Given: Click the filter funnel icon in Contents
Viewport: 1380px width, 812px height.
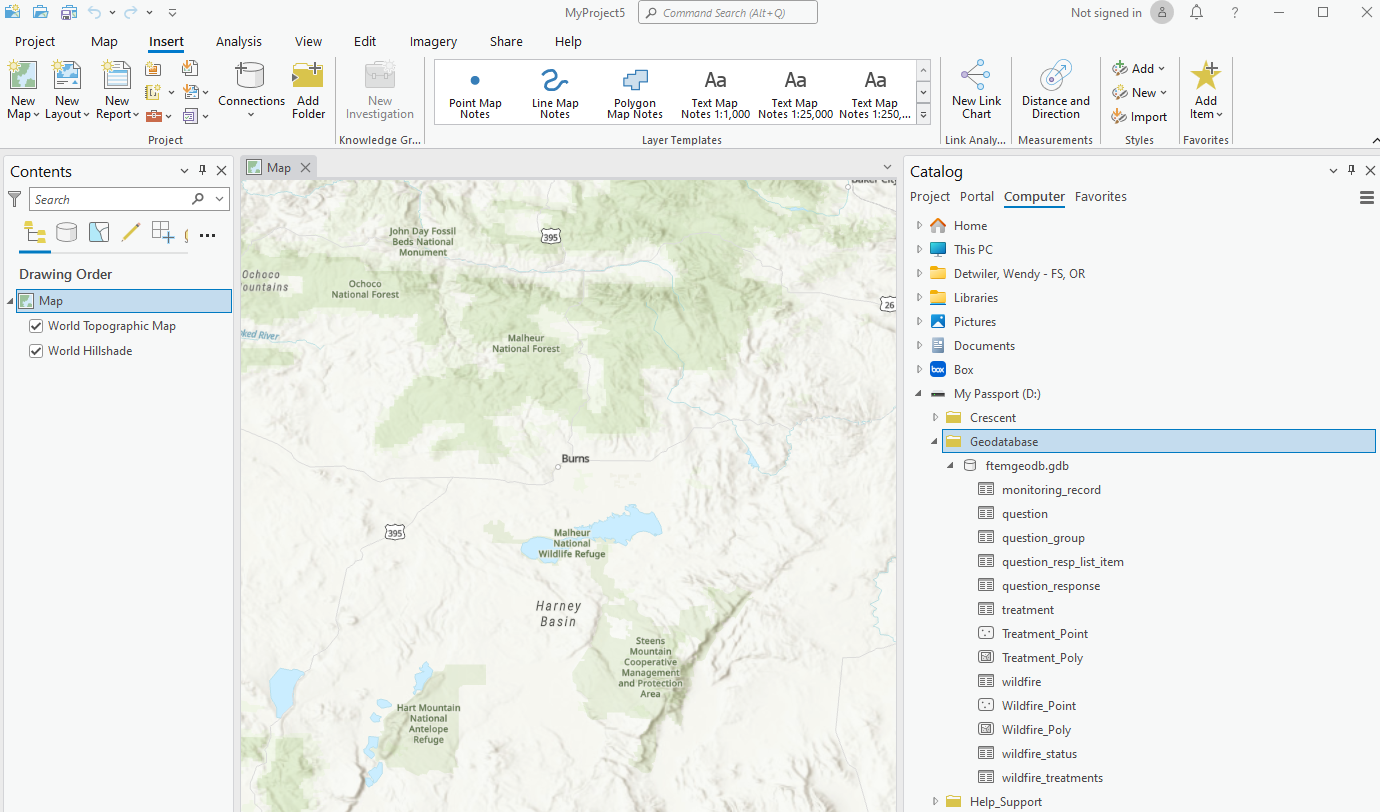Looking at the screenshot, I should (14, 200).
